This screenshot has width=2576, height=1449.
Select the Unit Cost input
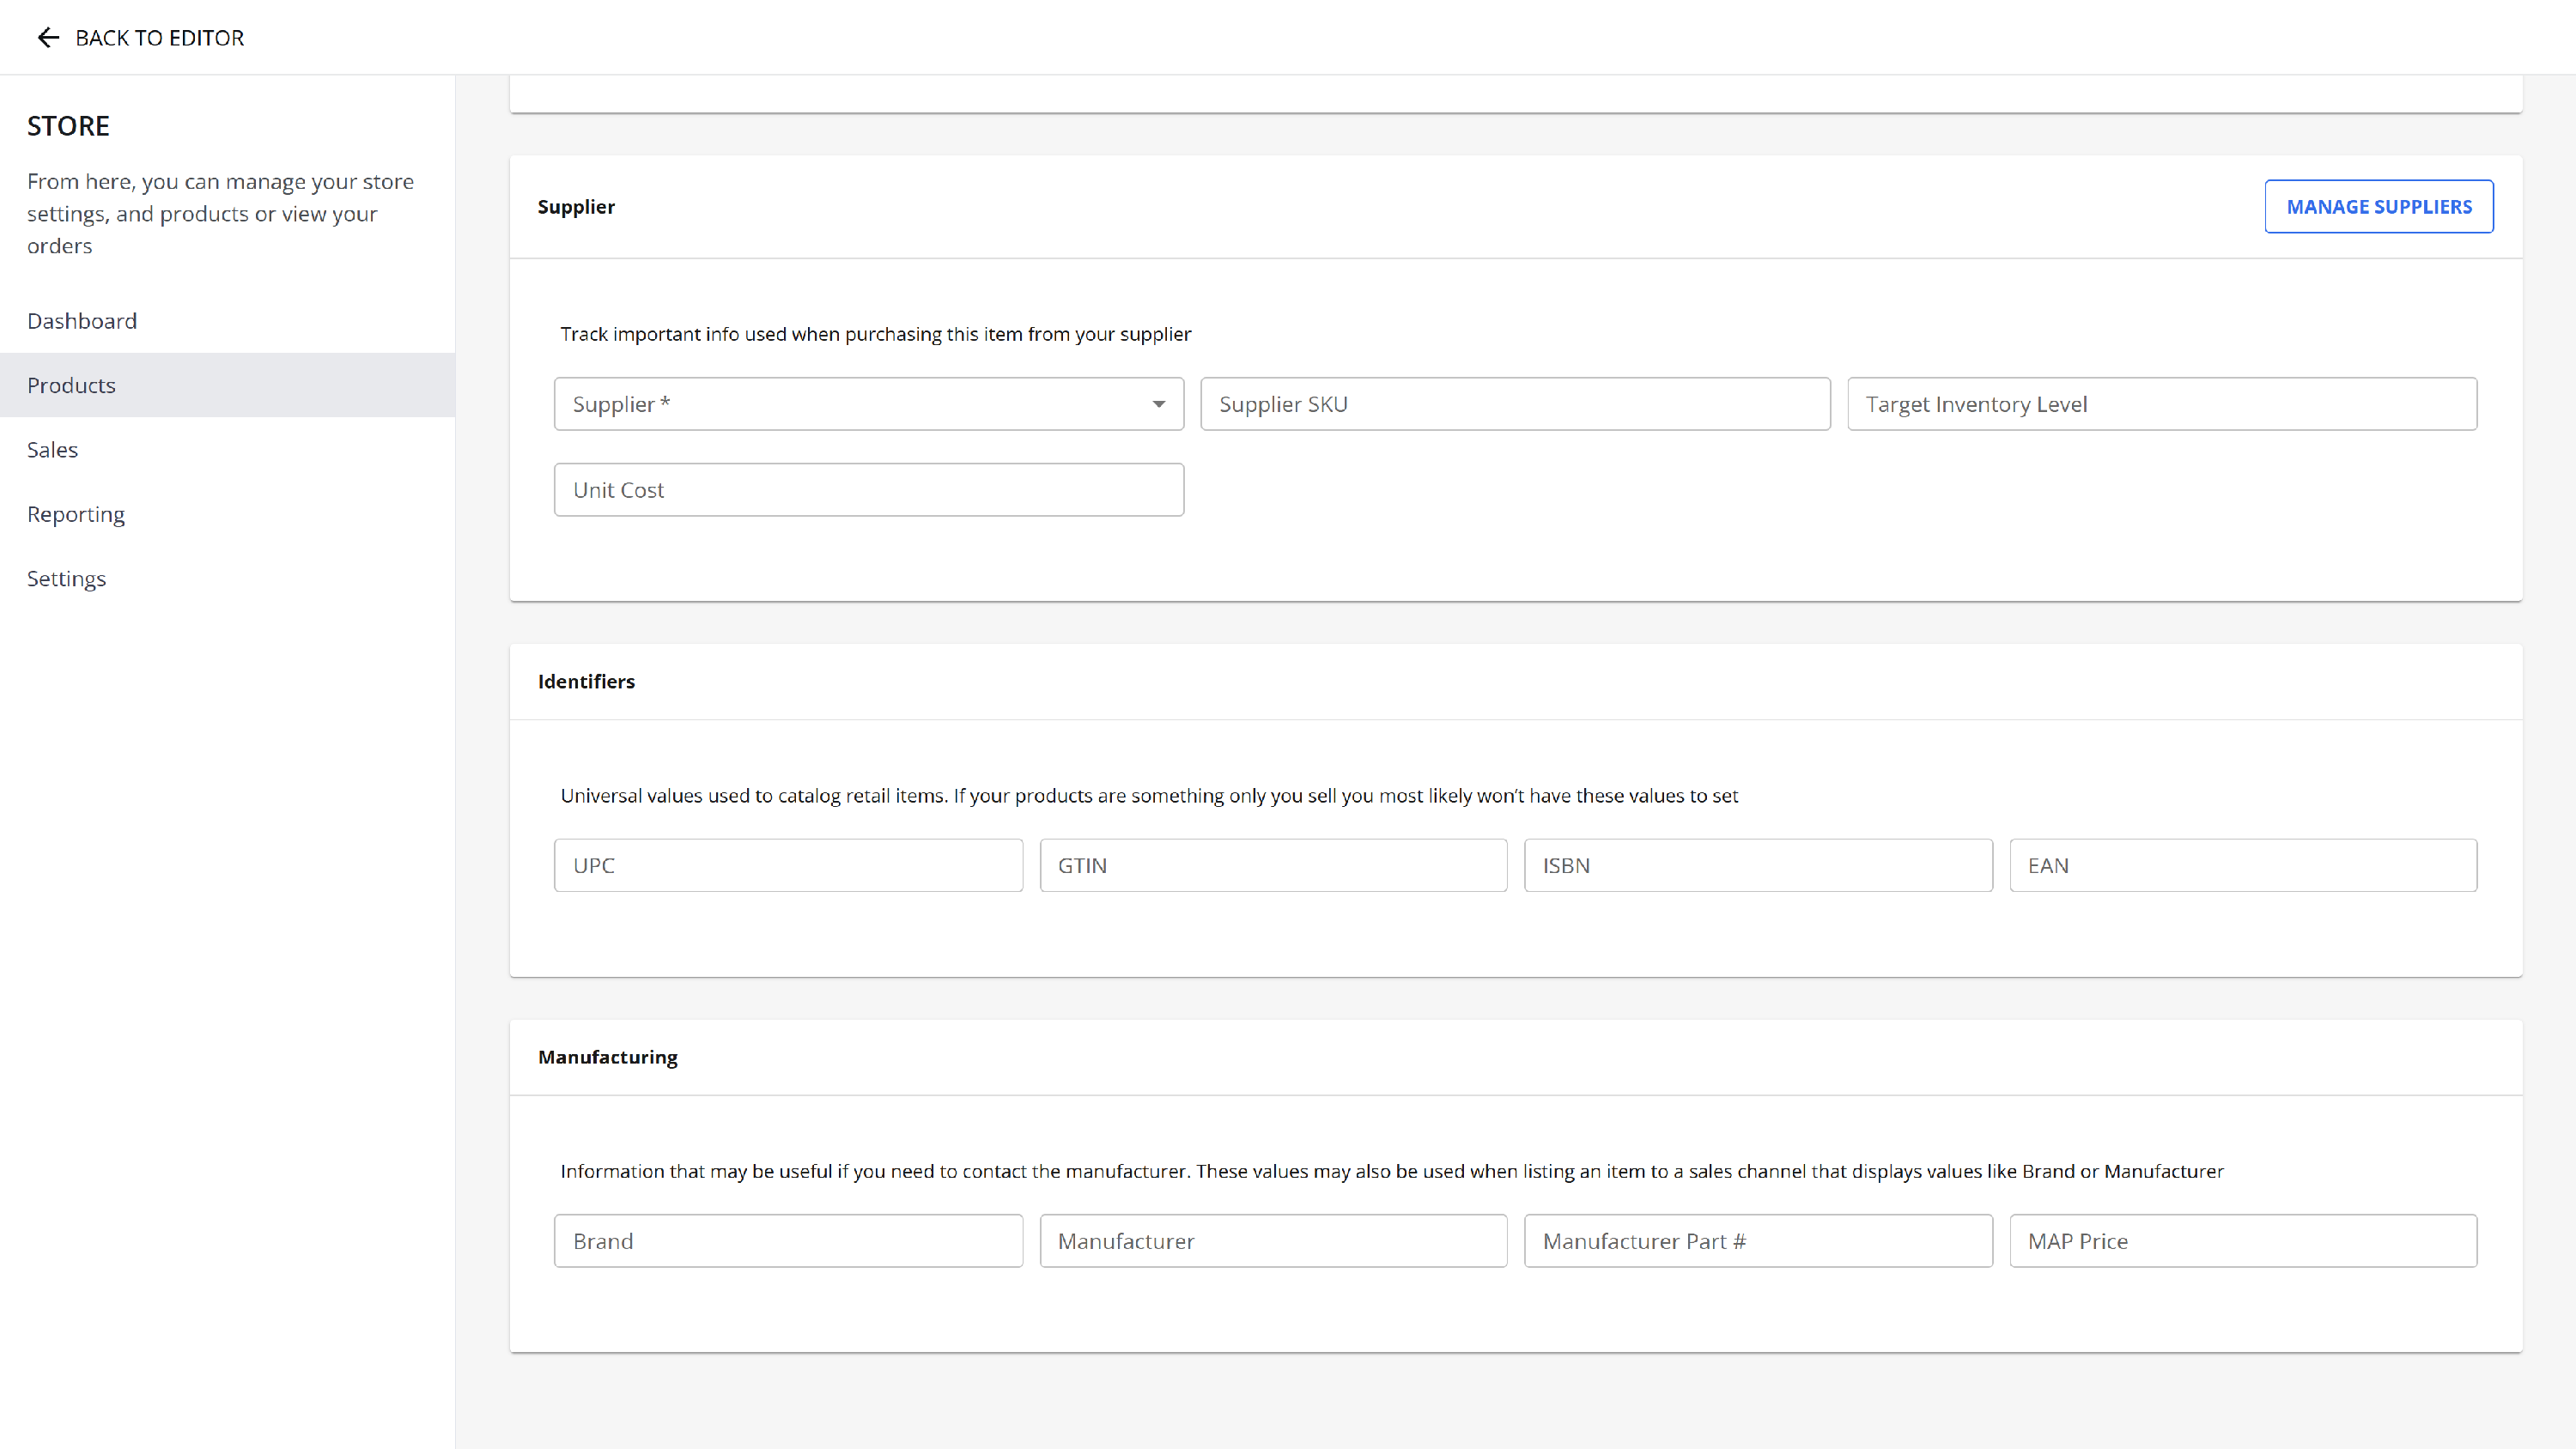coord(869,490)
